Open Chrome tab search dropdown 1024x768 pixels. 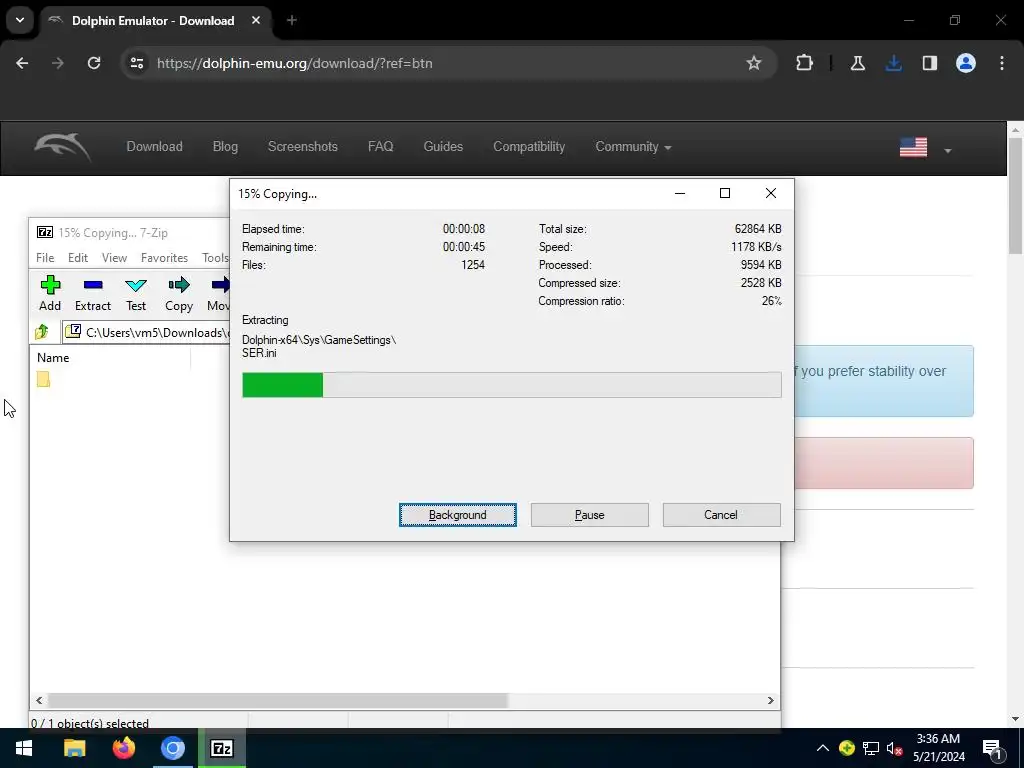point(20,20)
